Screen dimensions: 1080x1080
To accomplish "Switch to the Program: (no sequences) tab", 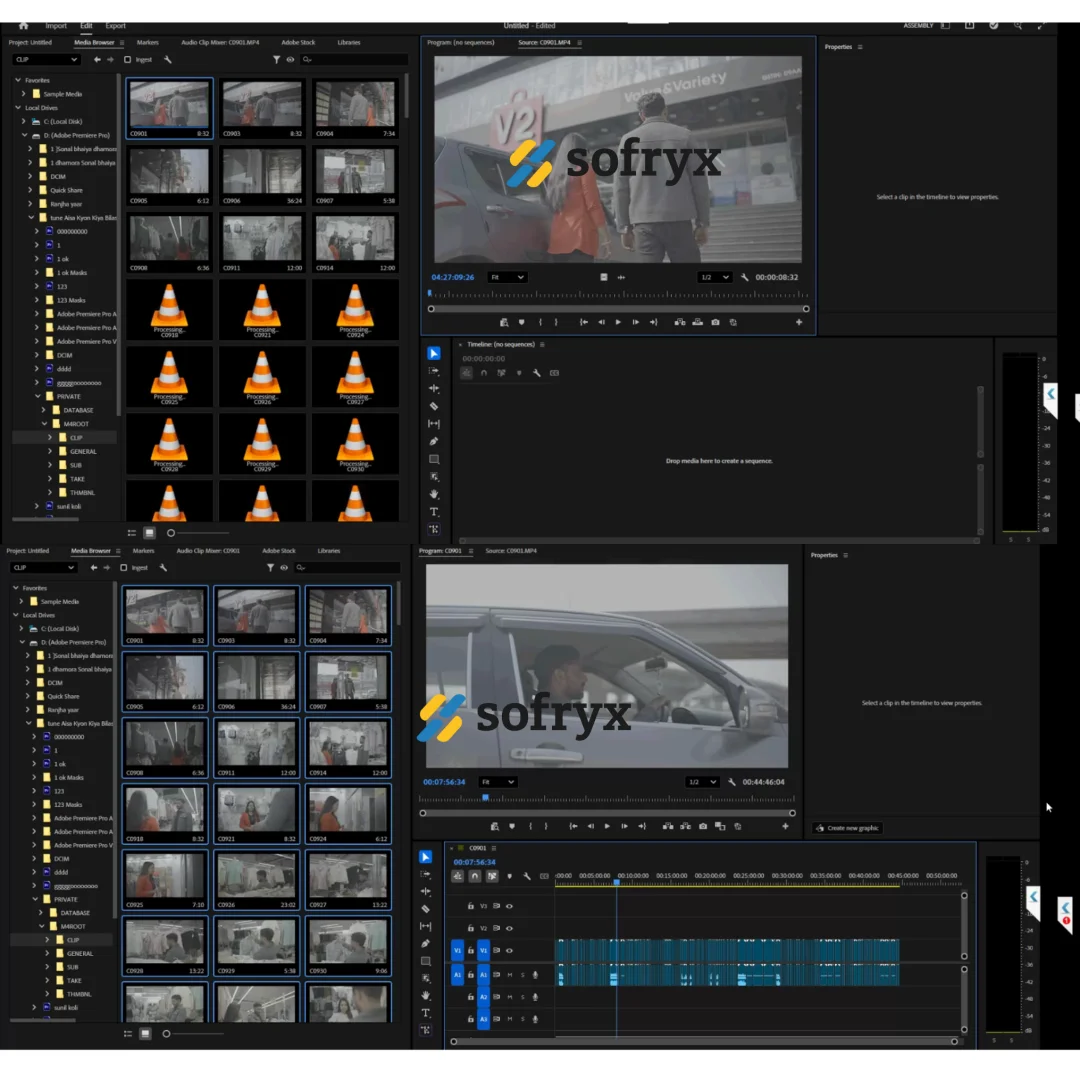I will tap(460, 43).
